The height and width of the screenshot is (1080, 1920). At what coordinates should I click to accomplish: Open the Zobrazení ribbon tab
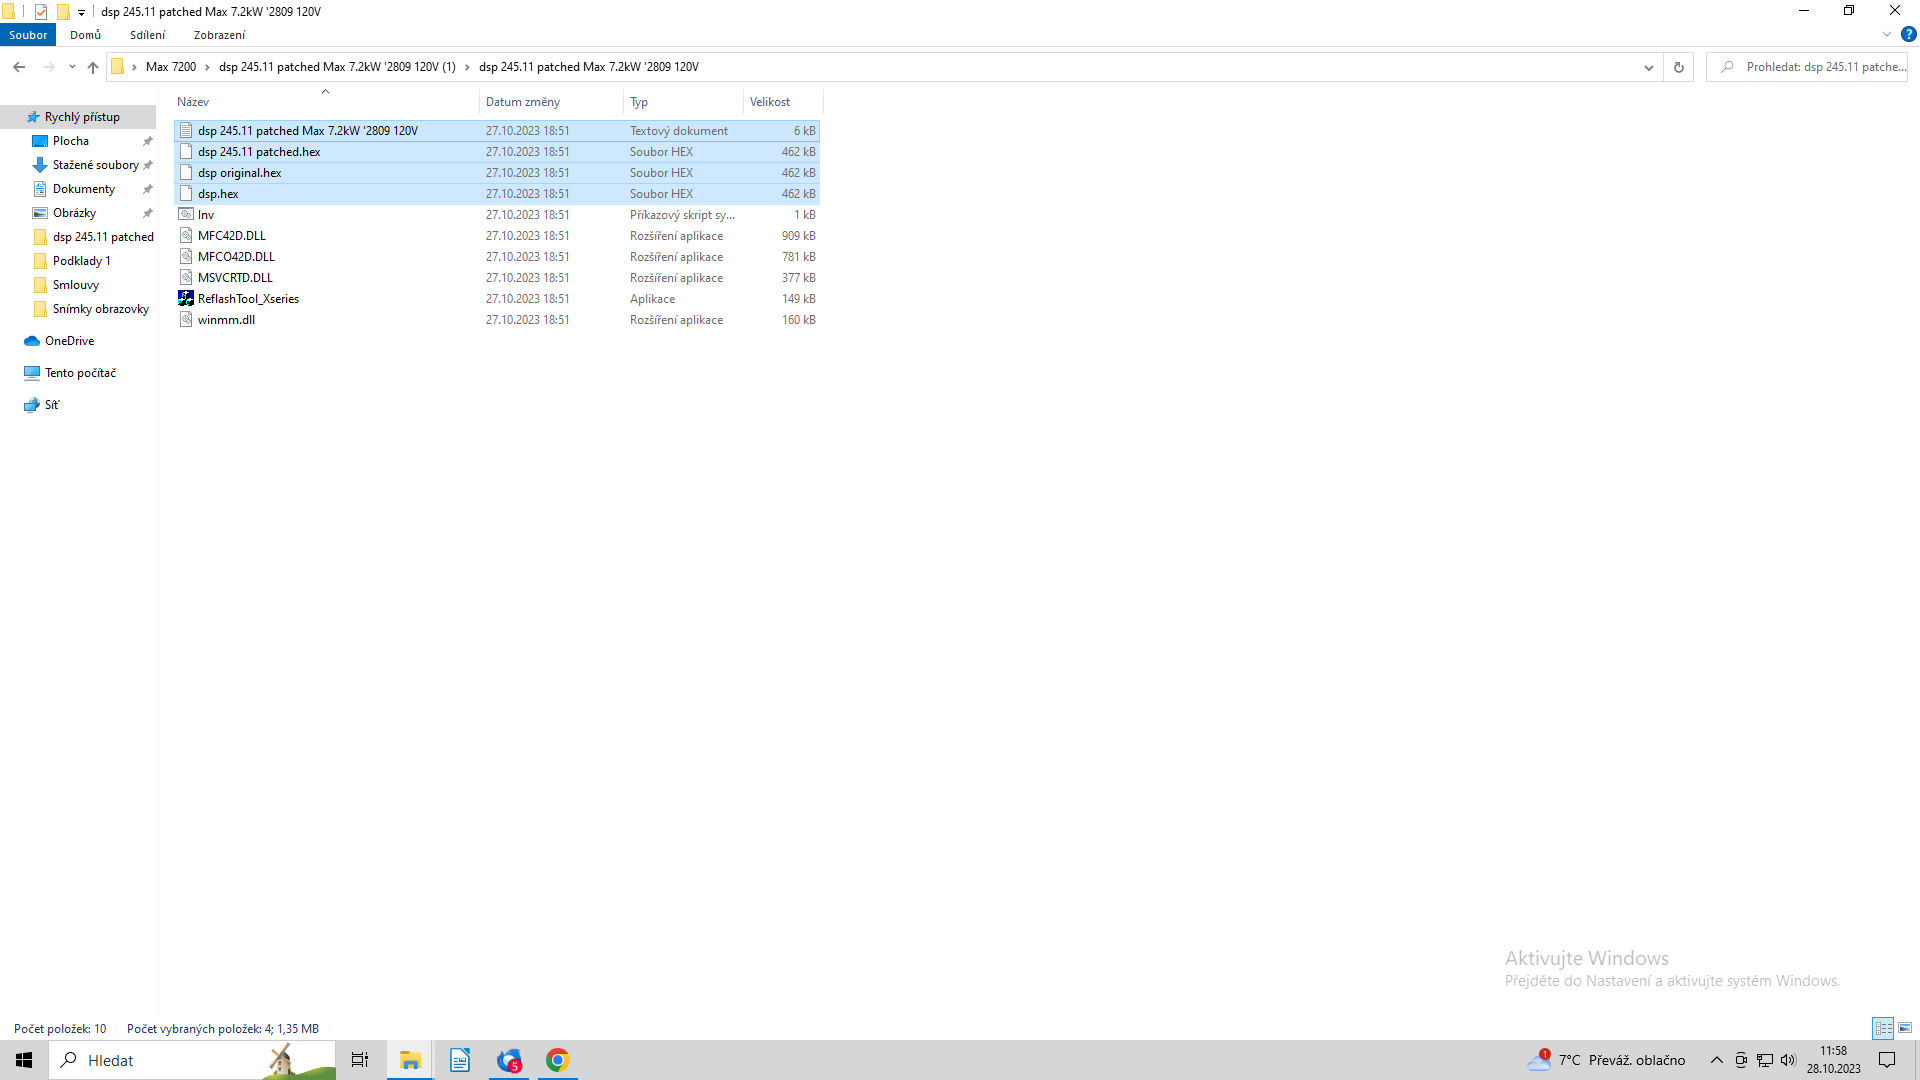point(219,35)
